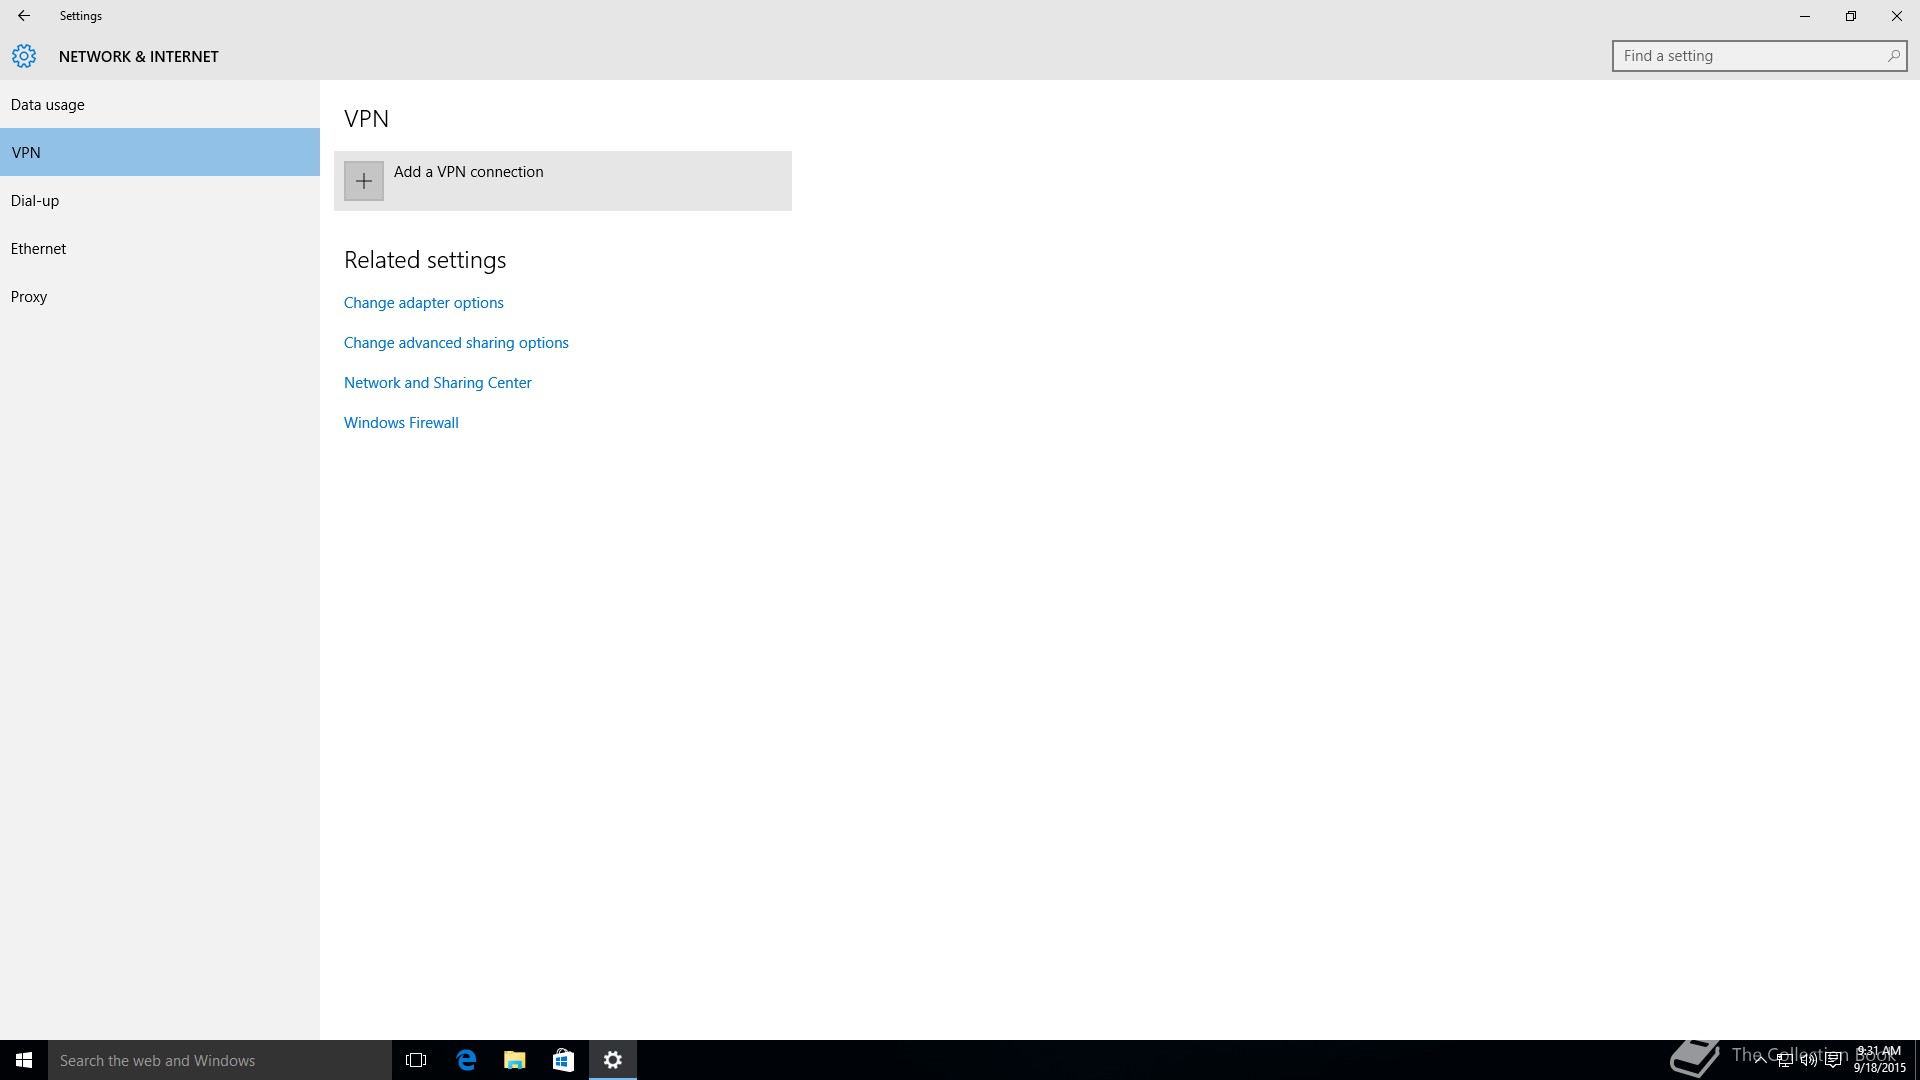The width and height of the screenshot is (1920, 1080).
Task: Open the Proxy settings section
Action: pos(29,297)
